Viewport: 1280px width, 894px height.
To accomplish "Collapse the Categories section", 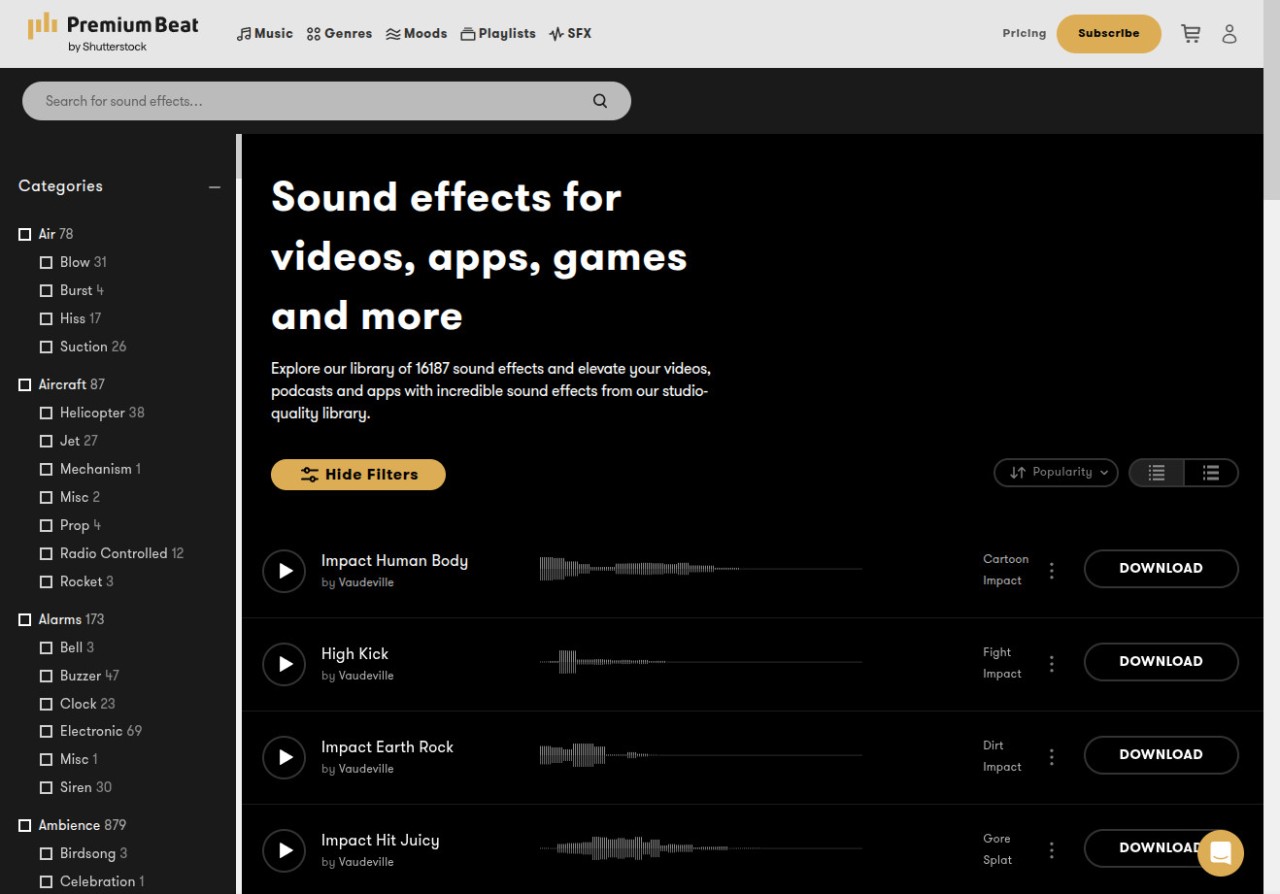I will tap(214, 187).
